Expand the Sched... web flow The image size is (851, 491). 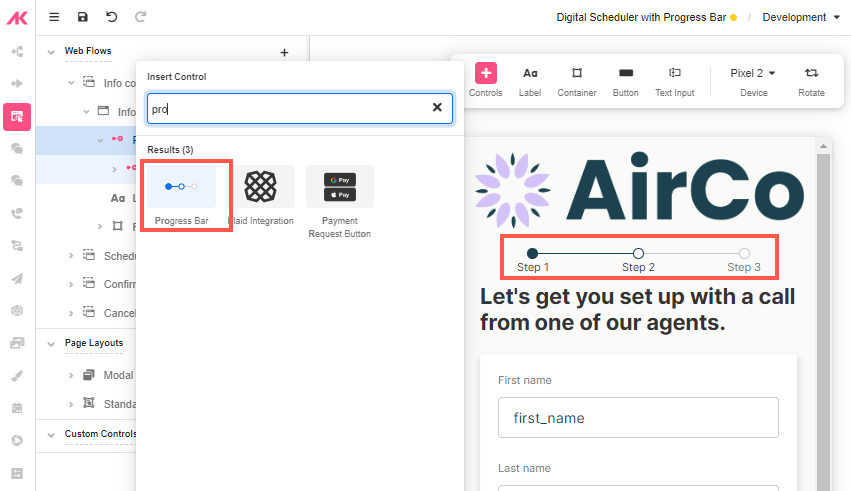point(71,256)
